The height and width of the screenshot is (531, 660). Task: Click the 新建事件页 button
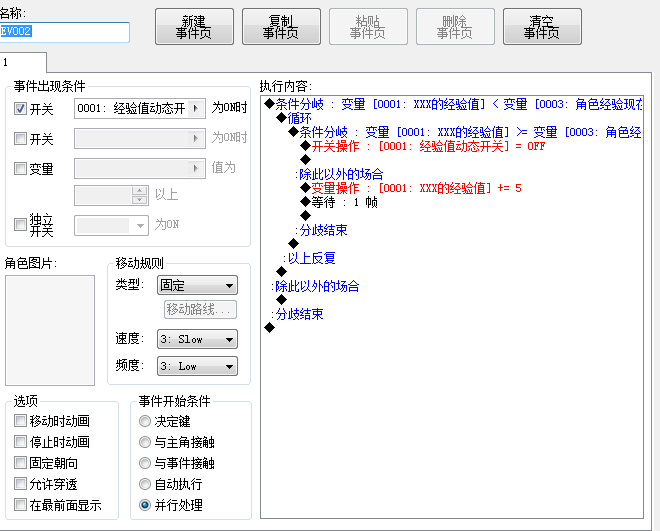point(194,27)
